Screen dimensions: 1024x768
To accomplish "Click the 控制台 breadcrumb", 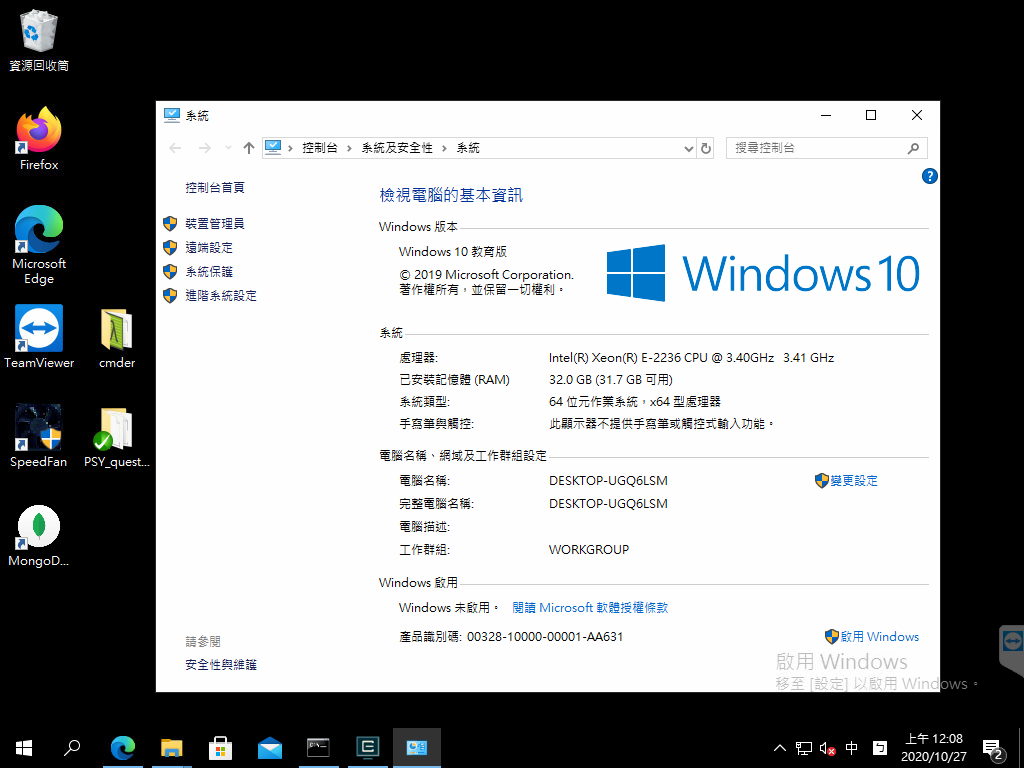I will (319, 148).
